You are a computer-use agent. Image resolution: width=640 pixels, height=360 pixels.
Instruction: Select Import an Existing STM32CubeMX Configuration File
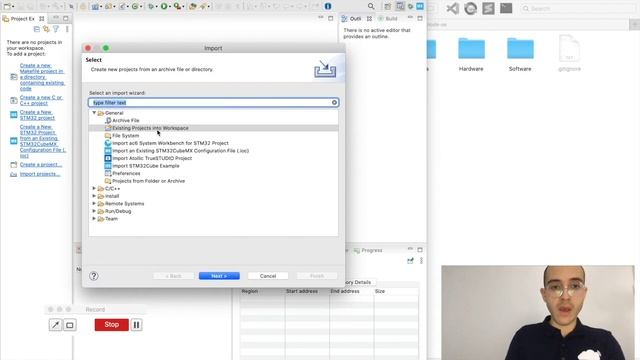click(x=180, y=151)
